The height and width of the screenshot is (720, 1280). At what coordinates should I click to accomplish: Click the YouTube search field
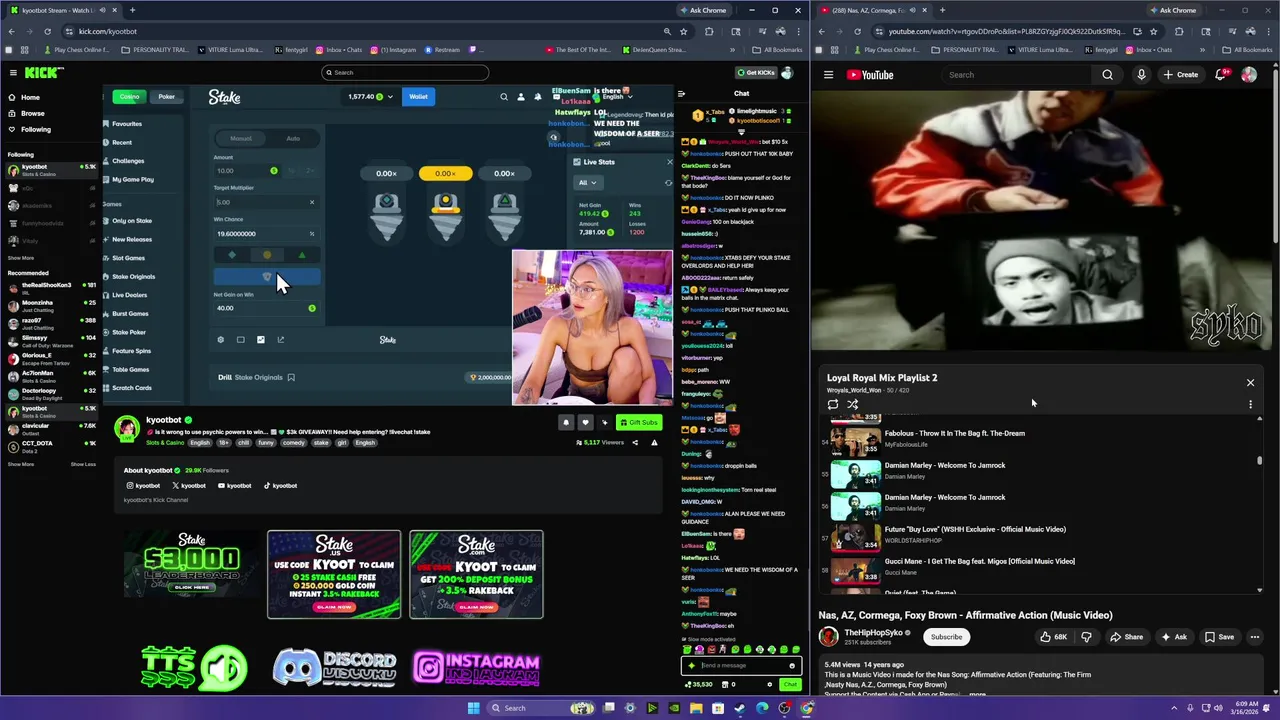[x=1015, y=75]
